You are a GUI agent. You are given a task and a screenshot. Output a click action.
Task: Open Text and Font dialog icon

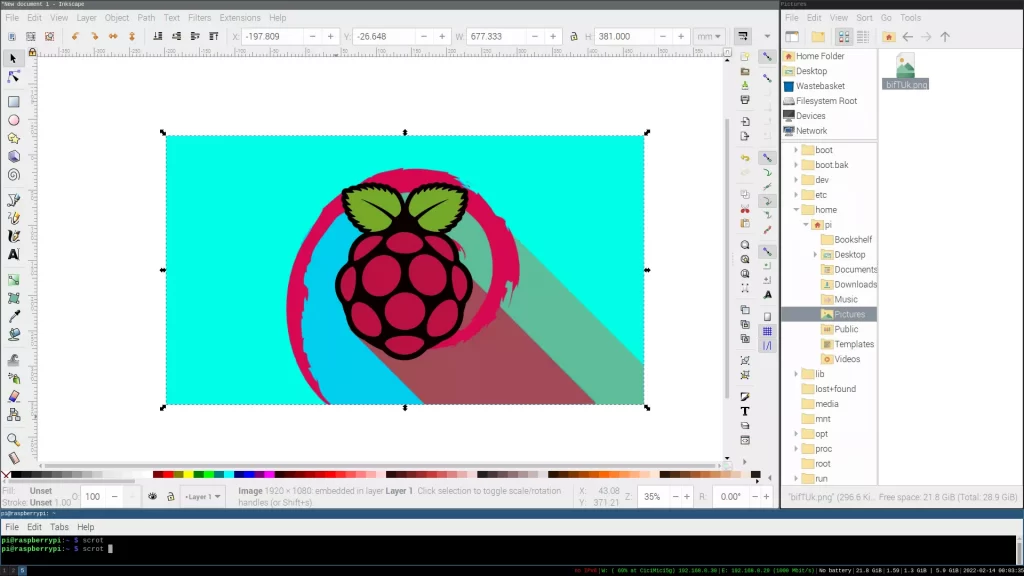pyautogui.click(x=745, y=411)
